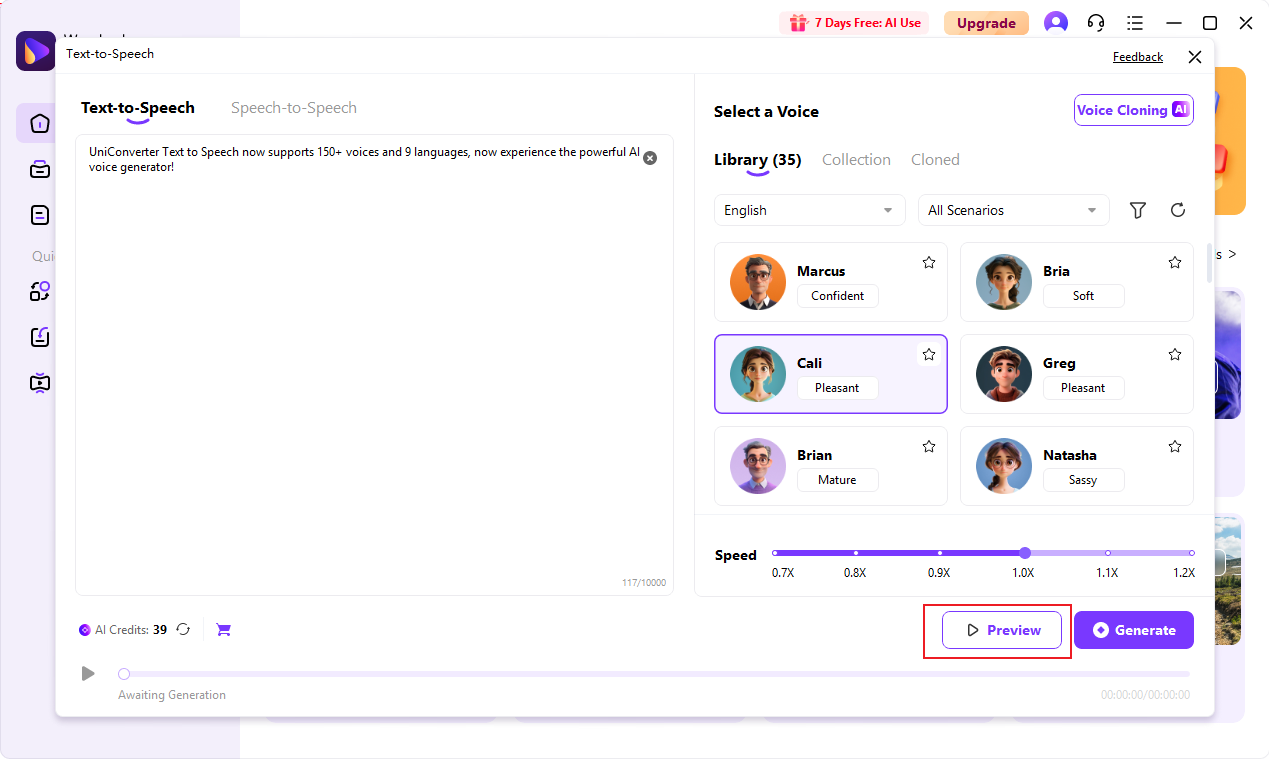The image size is (1269, 759).
Task: Set speed to 0.9X
Action: (940, 553)
